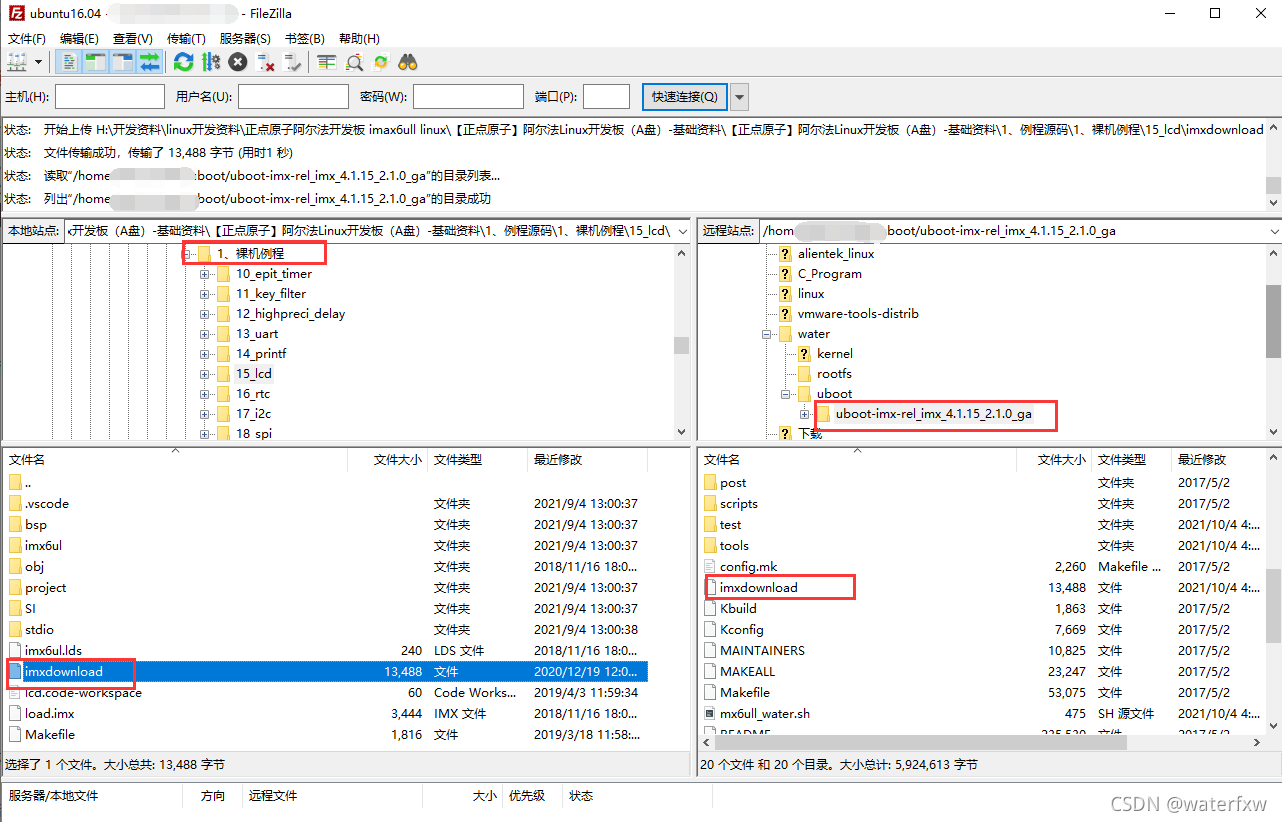Open the 编辑(E) menu
1282x822 pixels.
coord(79,38)
